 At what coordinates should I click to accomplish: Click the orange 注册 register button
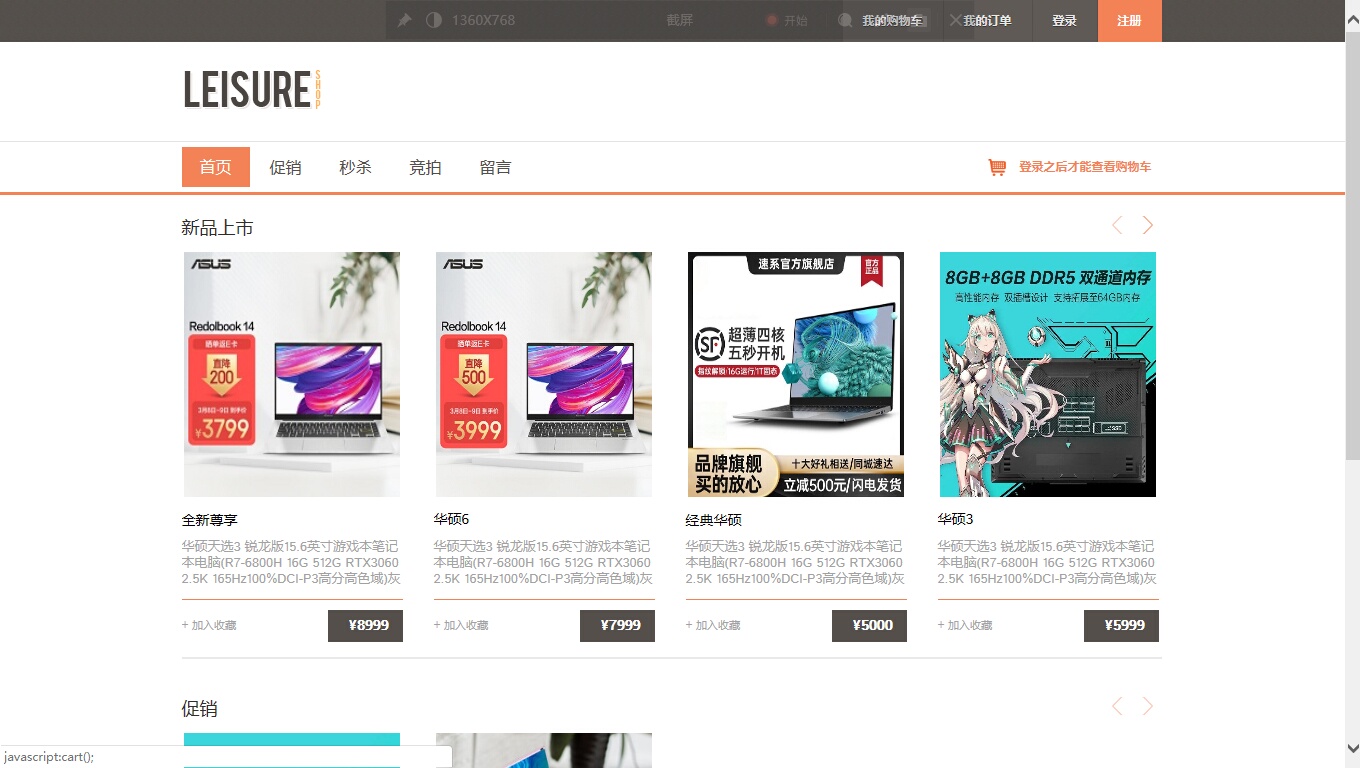[1130, 21]
